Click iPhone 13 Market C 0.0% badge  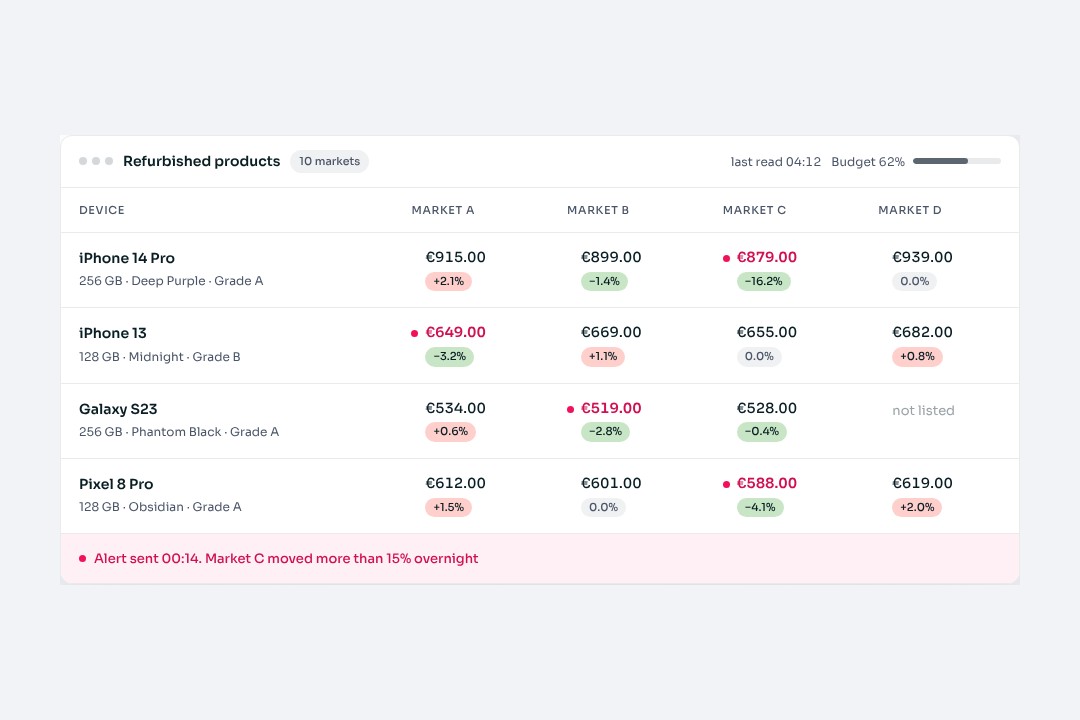tap(759, 356)
